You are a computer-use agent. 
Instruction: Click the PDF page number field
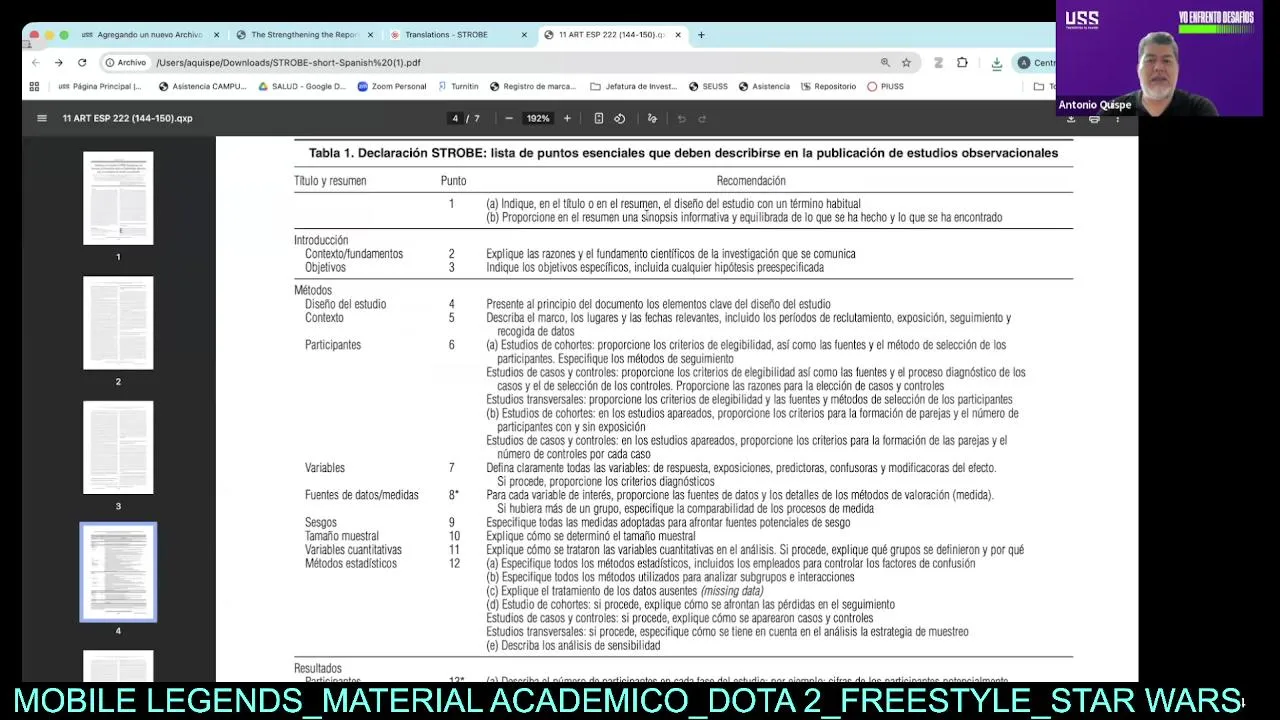[x=455, y=118]
